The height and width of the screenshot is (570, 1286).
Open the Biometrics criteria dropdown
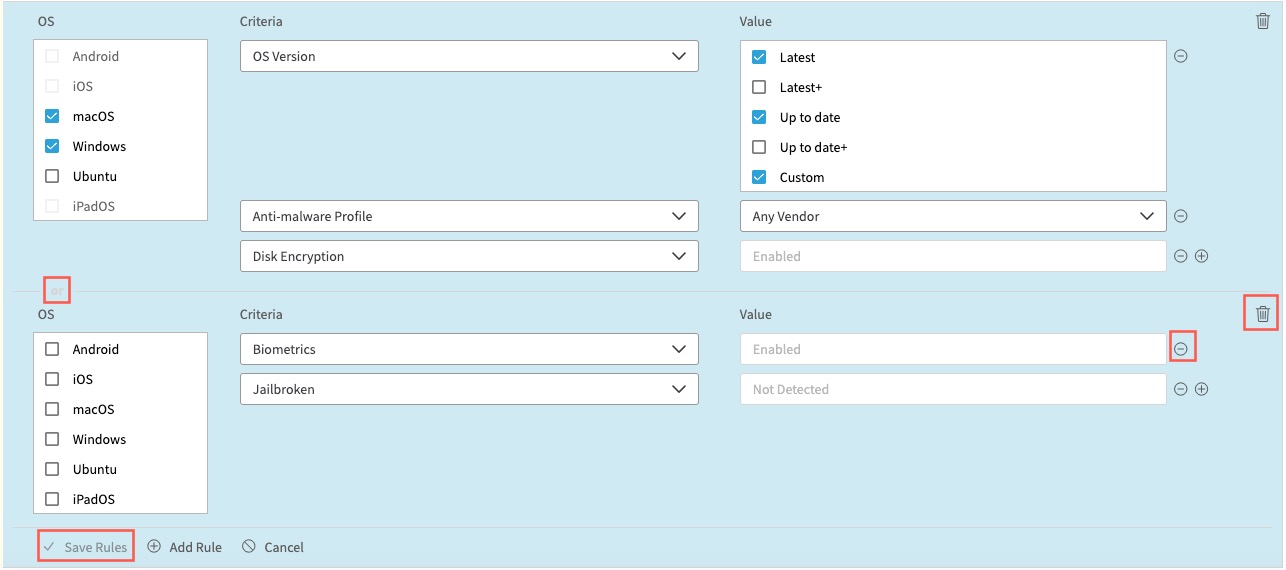[469, 349]
